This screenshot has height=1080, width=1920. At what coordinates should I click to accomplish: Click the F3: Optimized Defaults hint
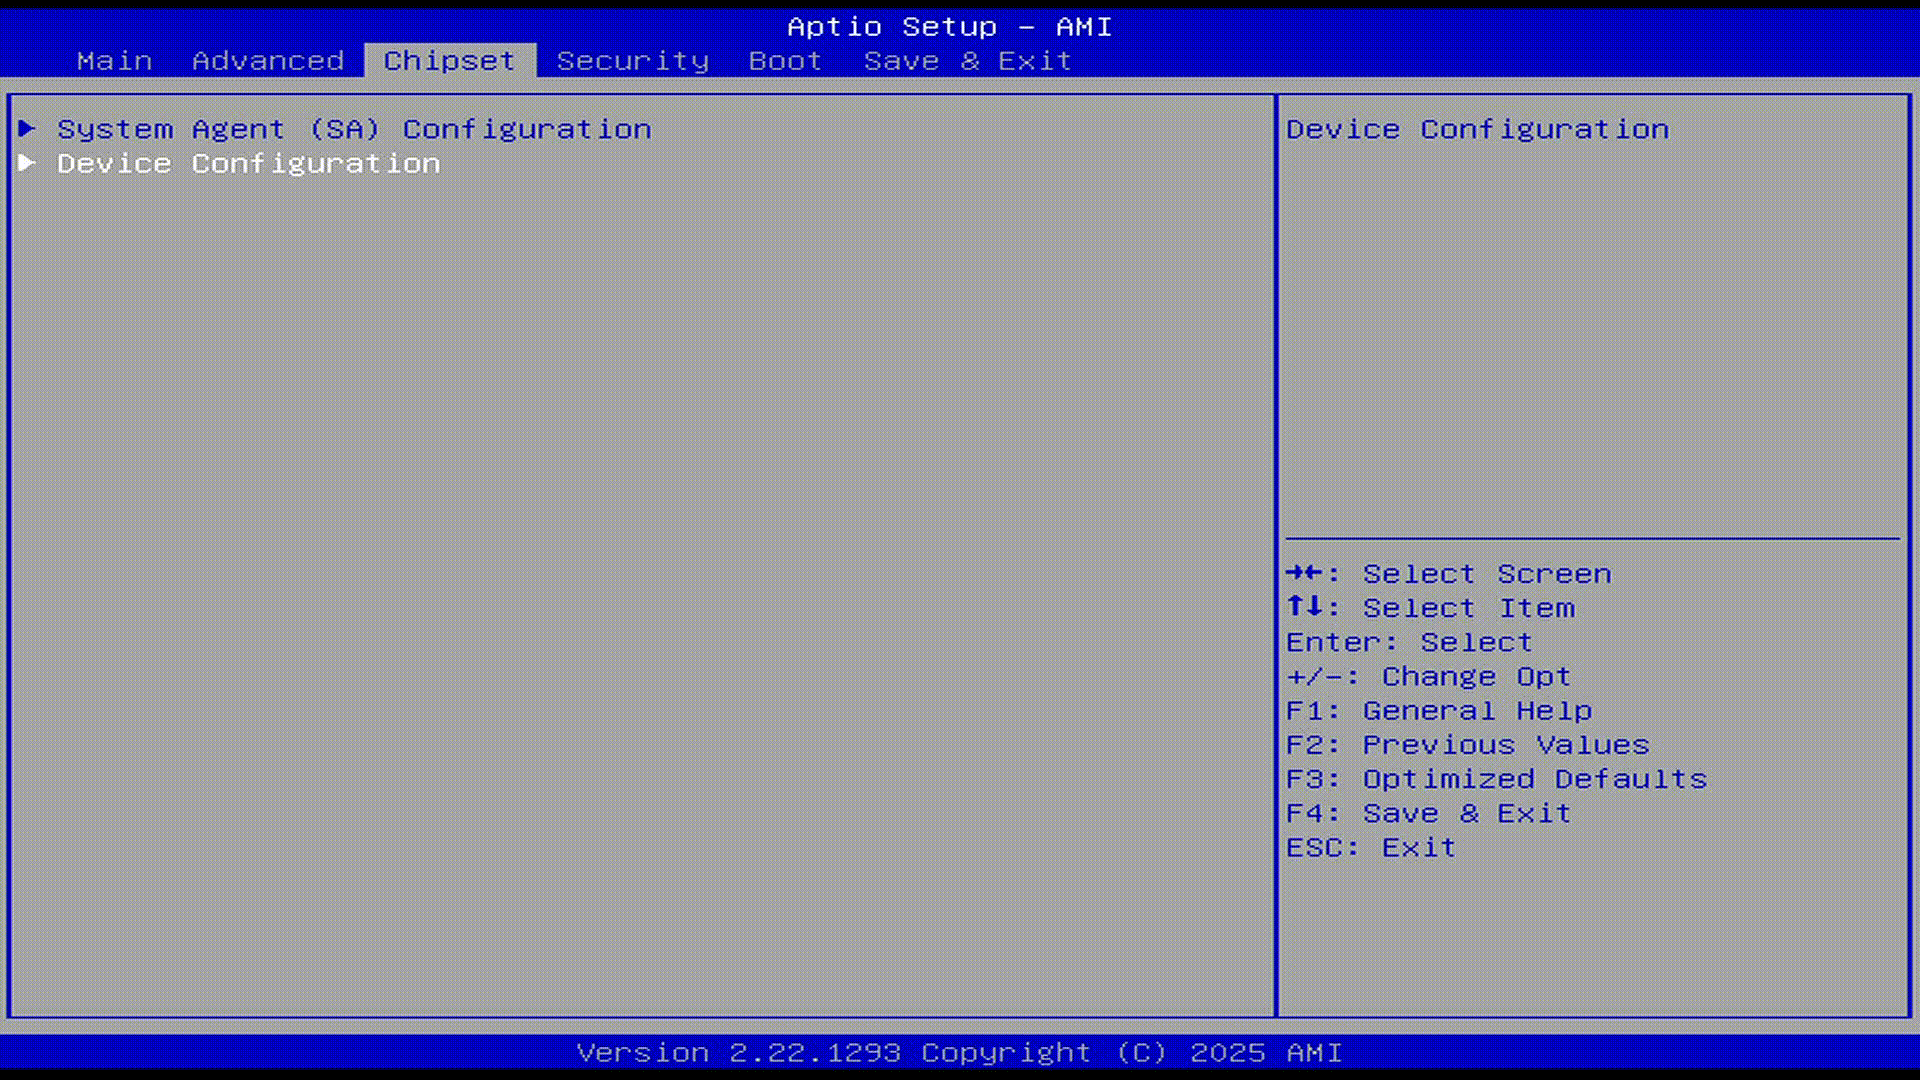(1496, 779)
